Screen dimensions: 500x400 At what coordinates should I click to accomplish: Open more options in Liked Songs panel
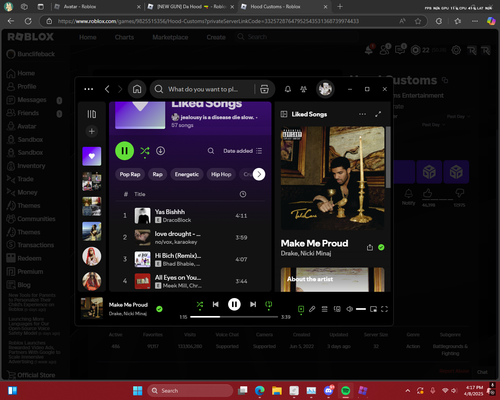(362, 114)
